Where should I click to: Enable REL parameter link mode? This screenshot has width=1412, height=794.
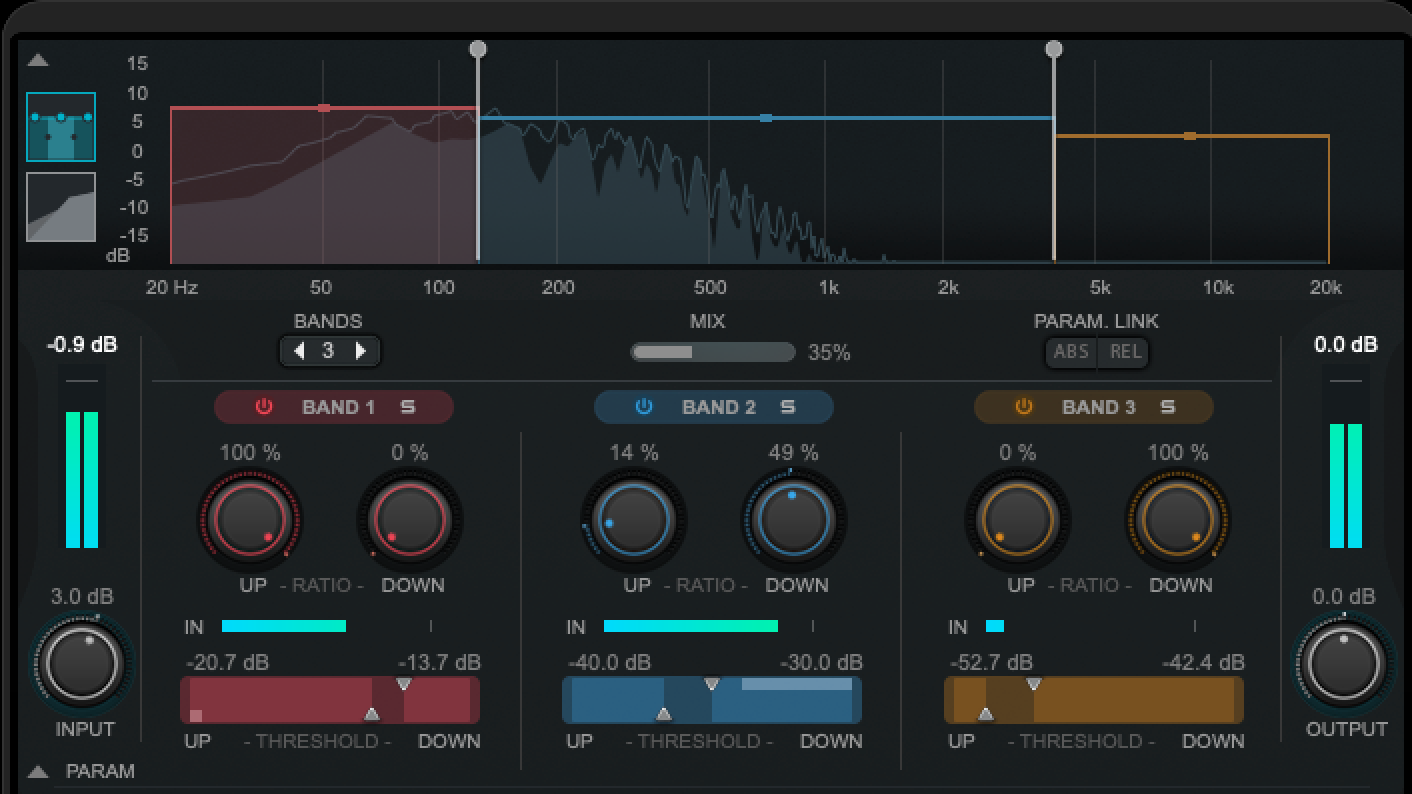coord(1125,352)
